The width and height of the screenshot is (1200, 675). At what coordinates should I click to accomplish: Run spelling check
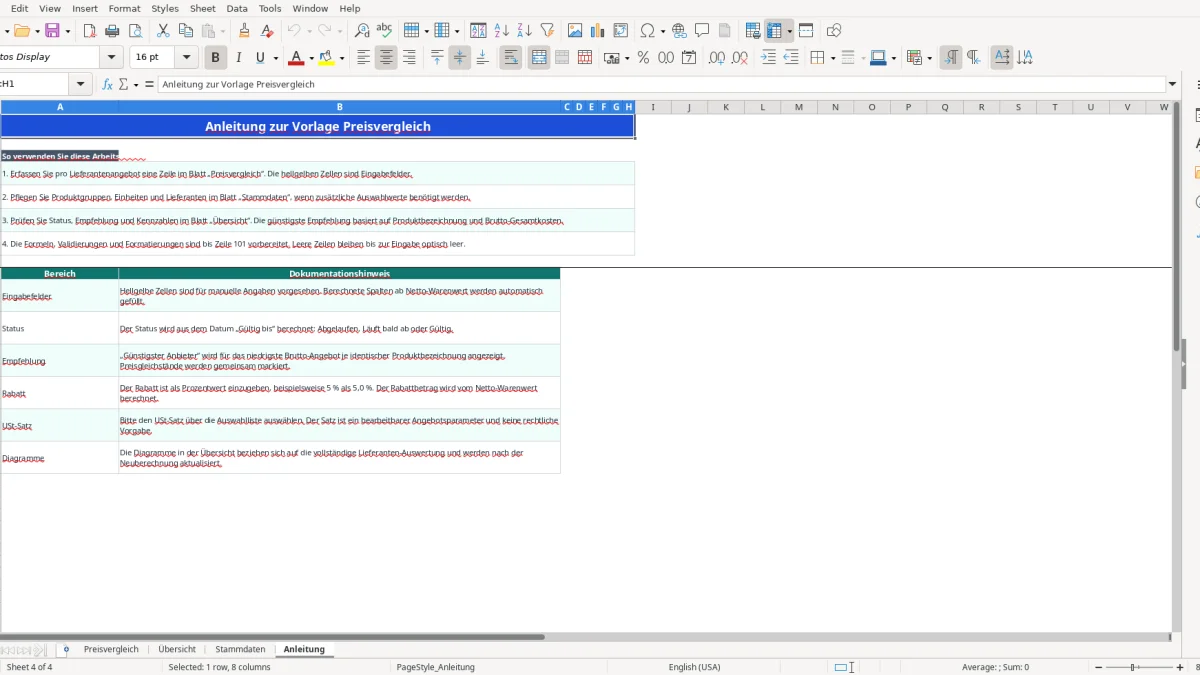384,31
